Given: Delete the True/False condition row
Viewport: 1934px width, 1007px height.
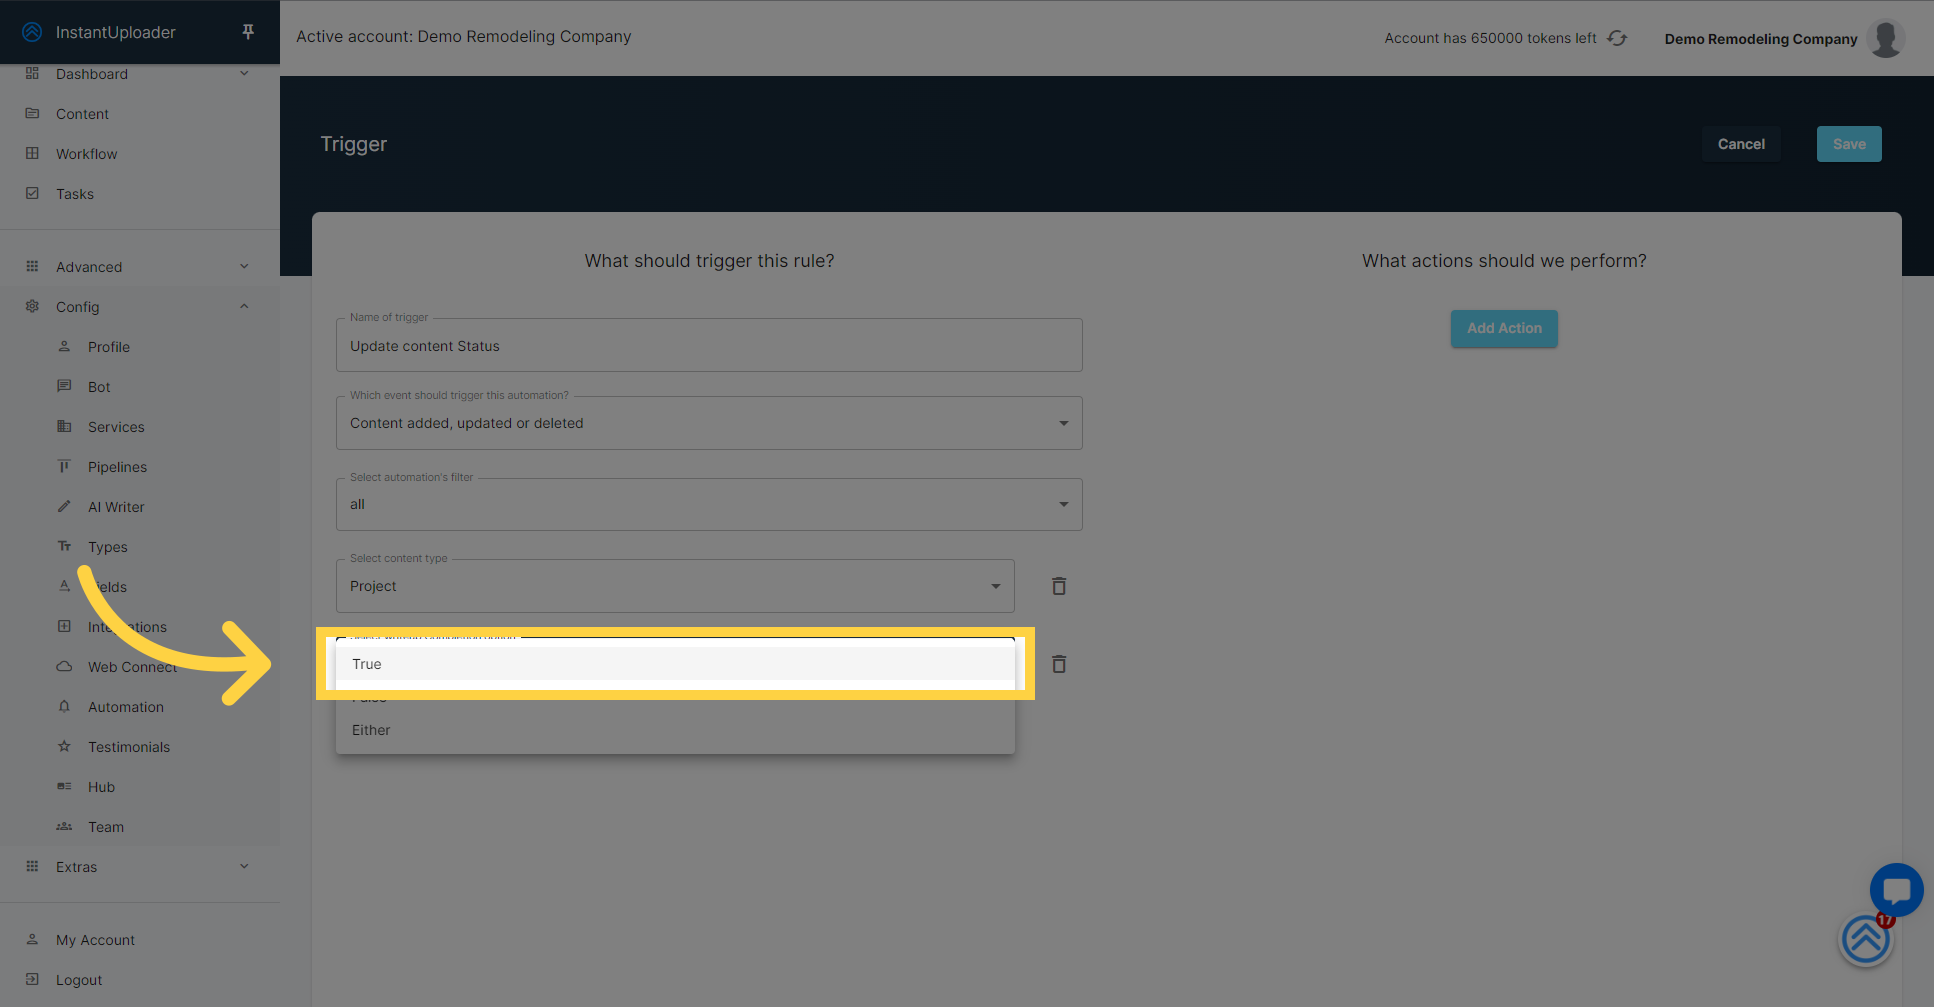Looking at the screenshot, I should (1059, 664).
